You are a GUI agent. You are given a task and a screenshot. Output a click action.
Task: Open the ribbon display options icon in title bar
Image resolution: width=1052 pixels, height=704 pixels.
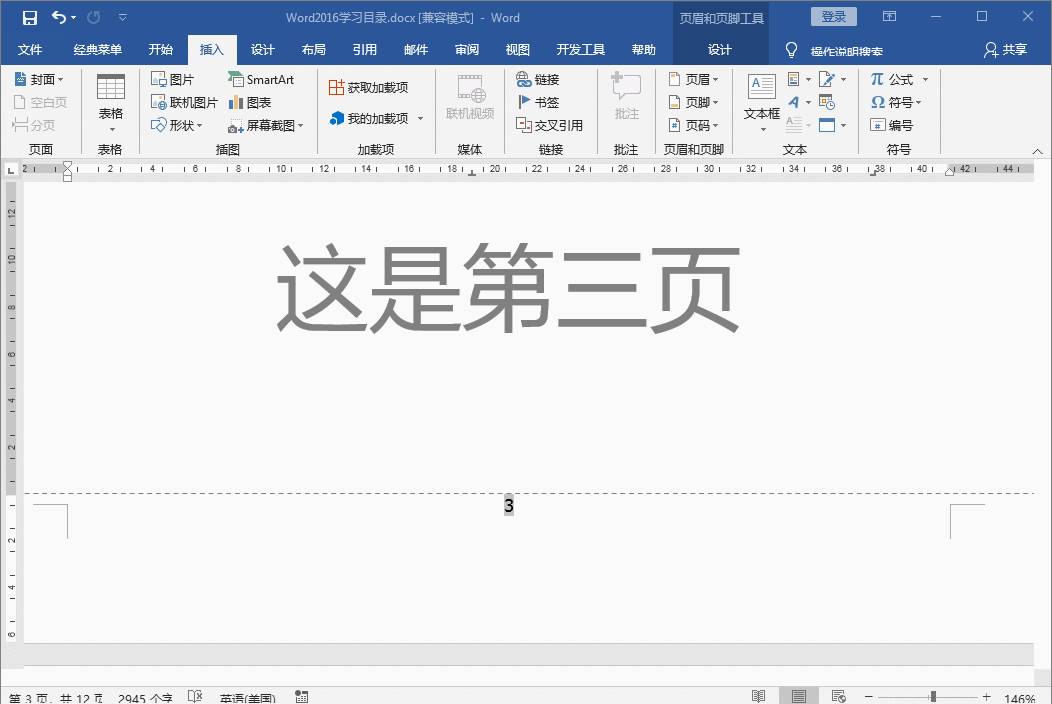[x=890, y=17]
